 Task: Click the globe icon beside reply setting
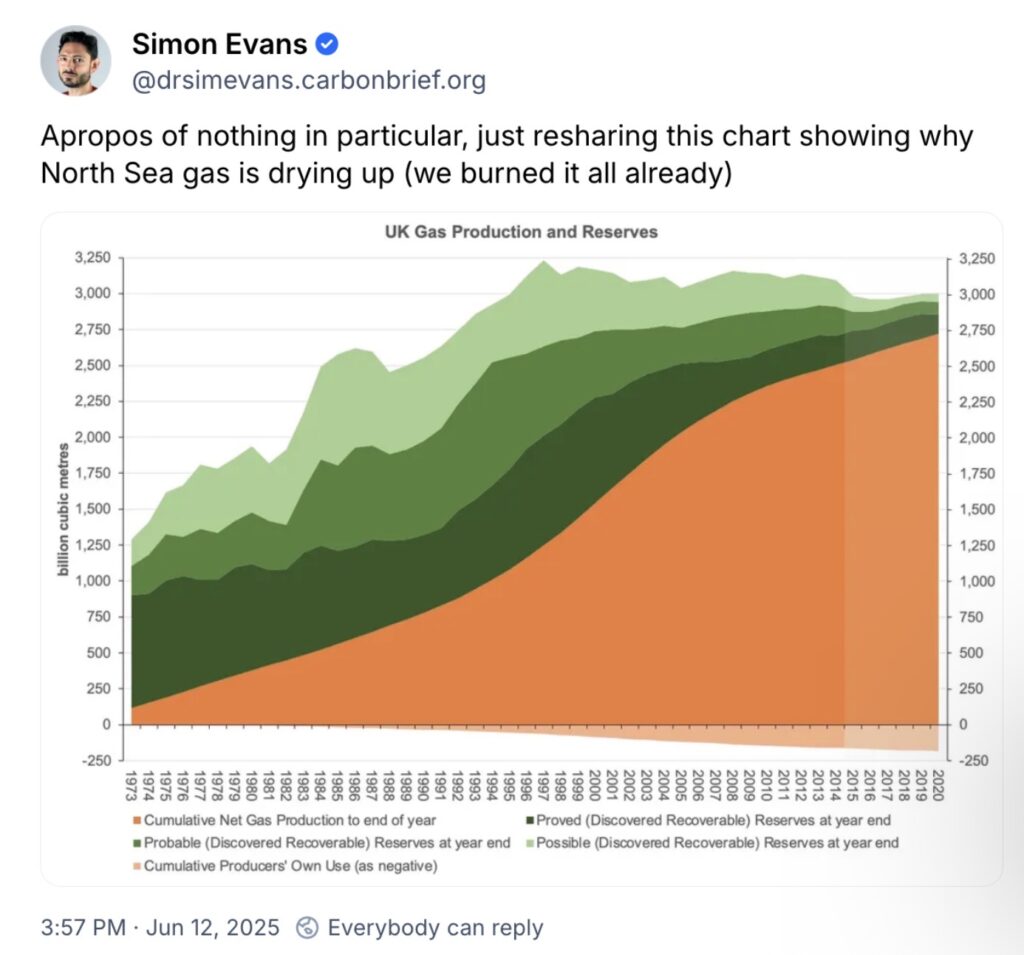point(308,927)
